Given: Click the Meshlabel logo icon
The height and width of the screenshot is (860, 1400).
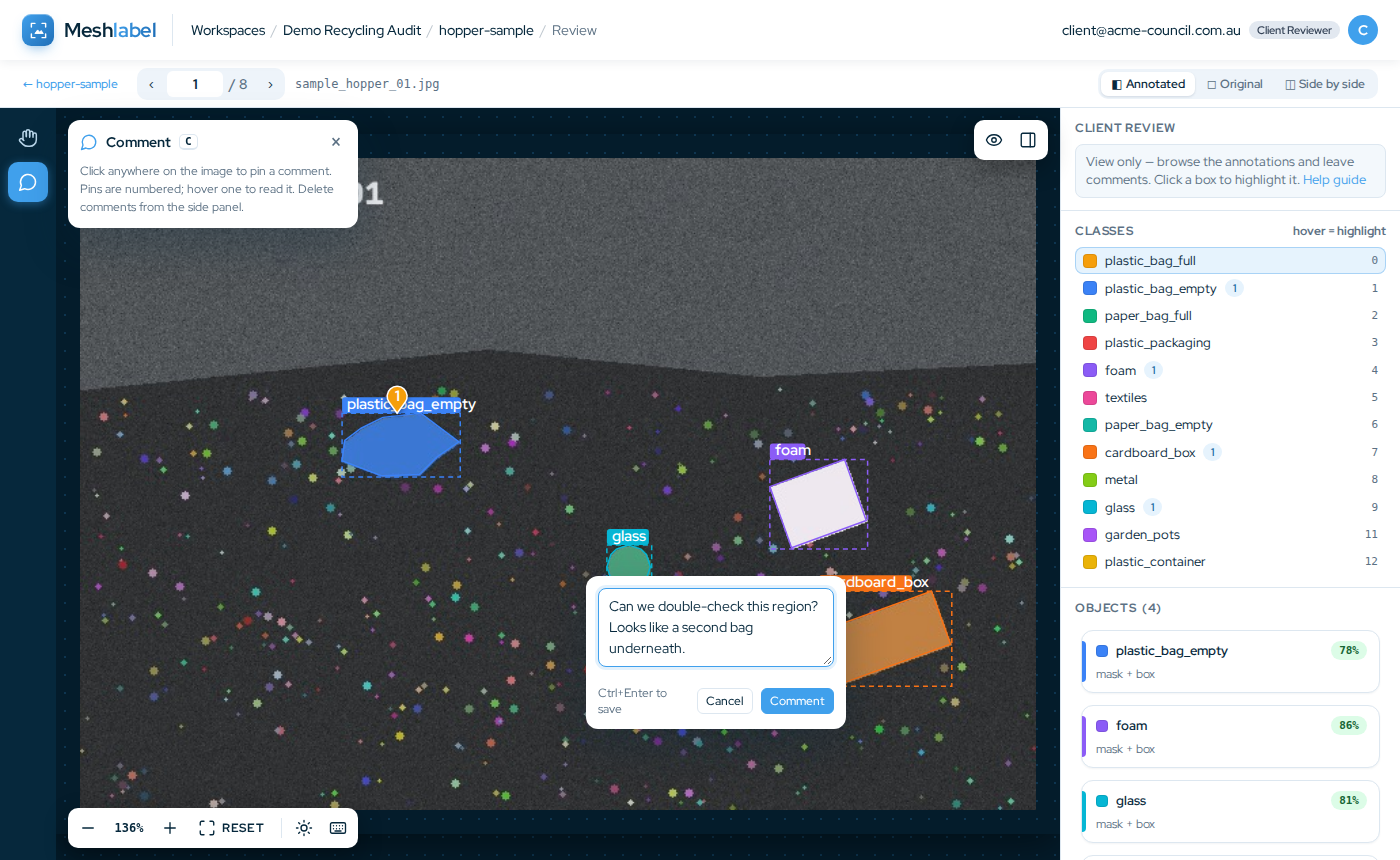Looking at the screenshot, I should click(38, 30).
